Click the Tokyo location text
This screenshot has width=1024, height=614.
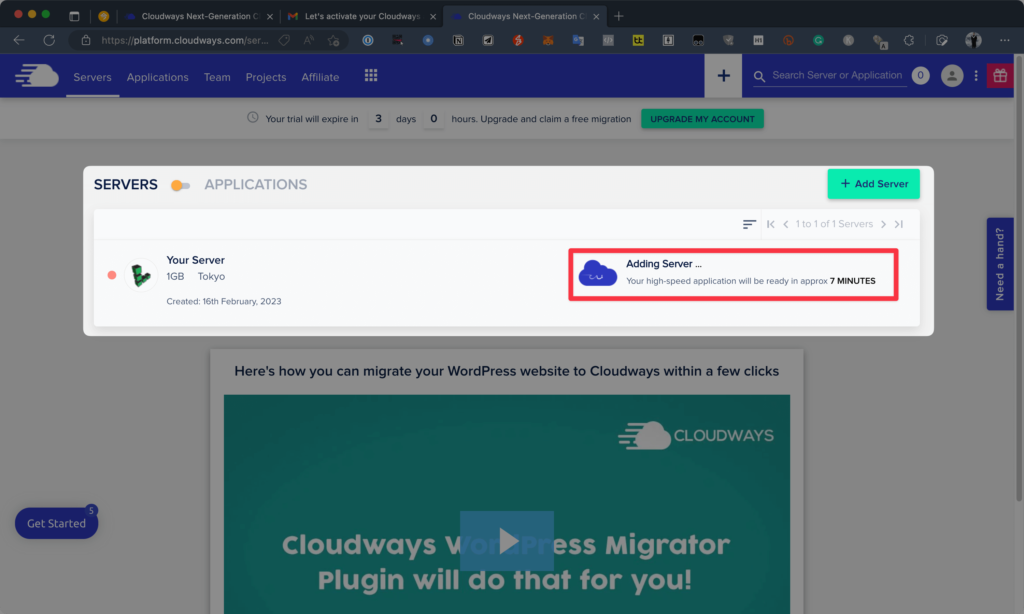coord(211,276)
